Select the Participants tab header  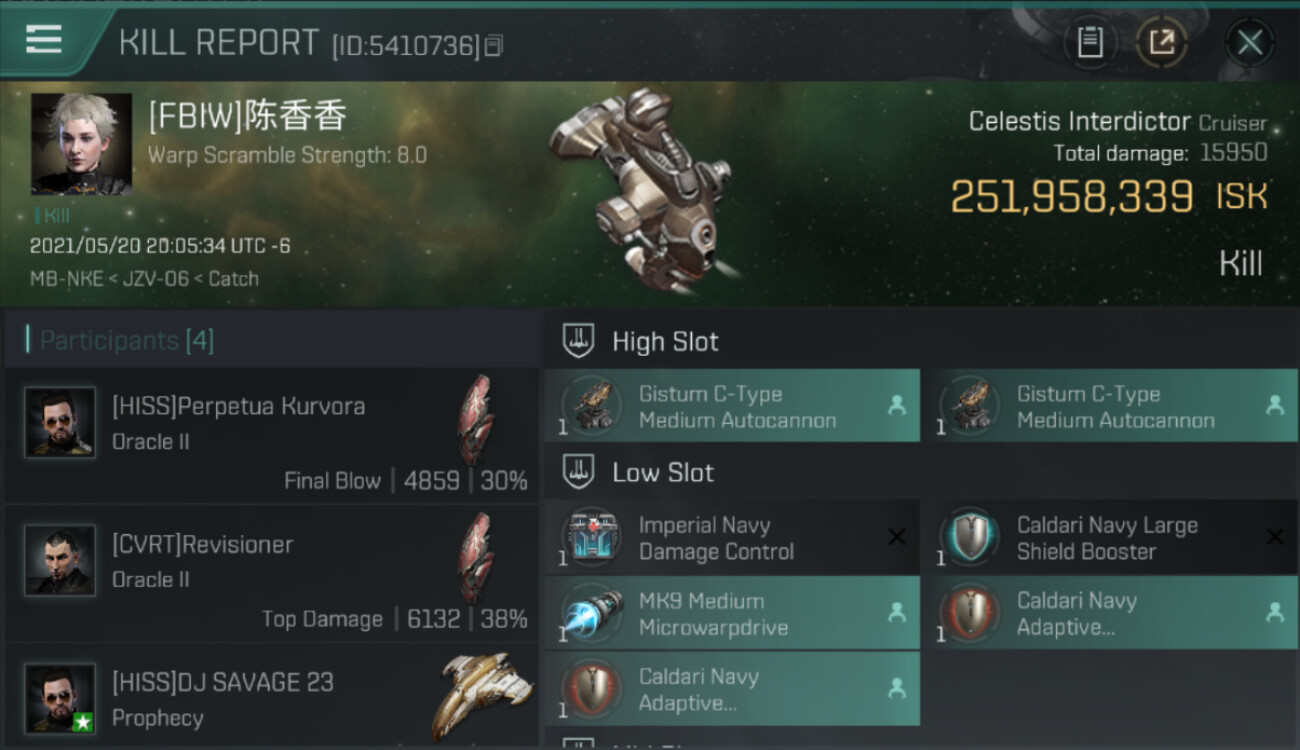(126, 340)
